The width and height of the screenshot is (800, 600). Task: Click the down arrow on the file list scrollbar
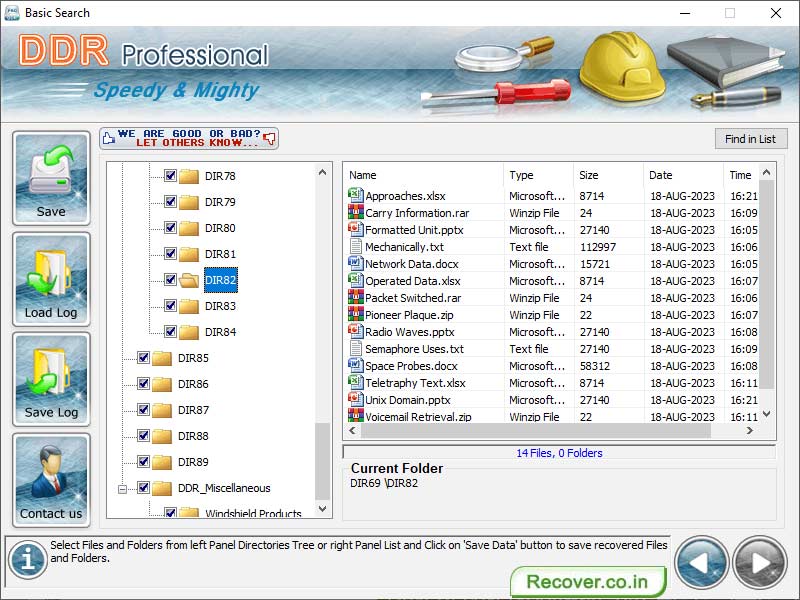(765, 412)
